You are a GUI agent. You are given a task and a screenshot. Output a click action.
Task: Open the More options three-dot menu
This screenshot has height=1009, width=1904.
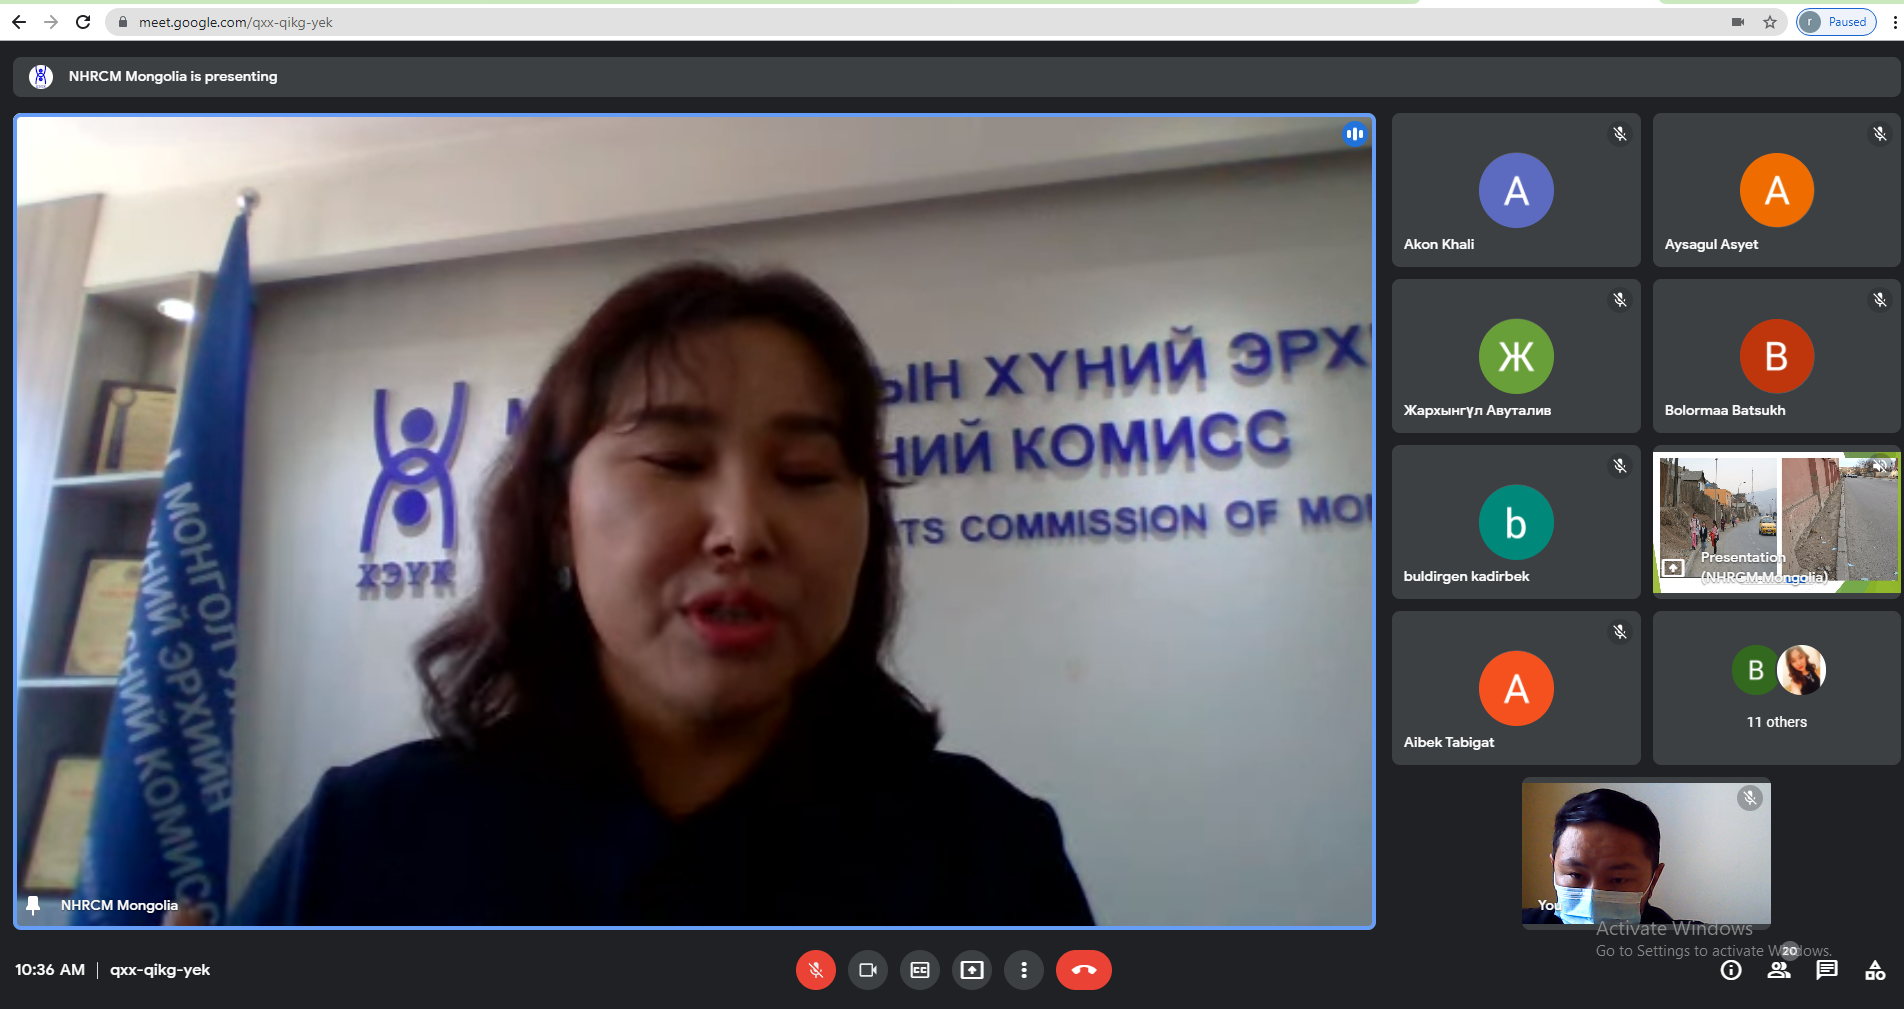[x=1024, y=970]
